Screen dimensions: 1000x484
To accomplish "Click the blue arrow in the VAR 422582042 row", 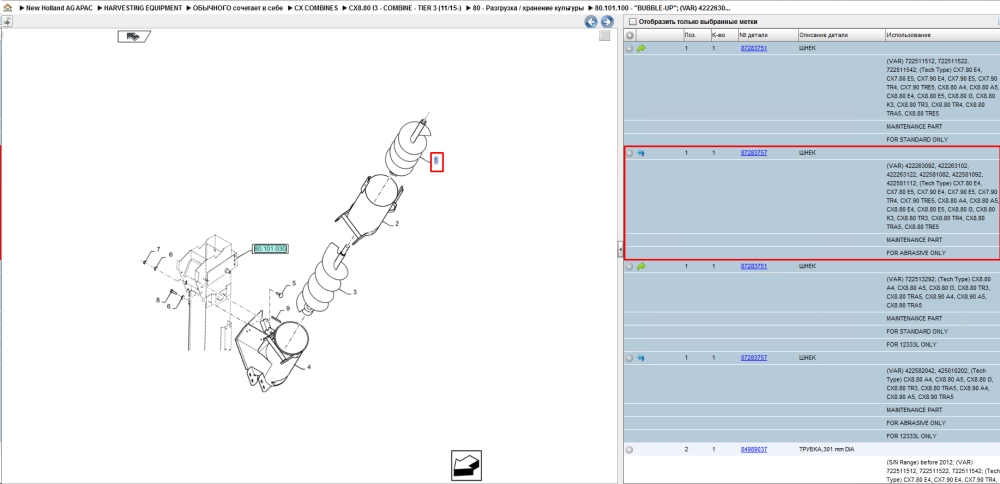I will [641, 358].
